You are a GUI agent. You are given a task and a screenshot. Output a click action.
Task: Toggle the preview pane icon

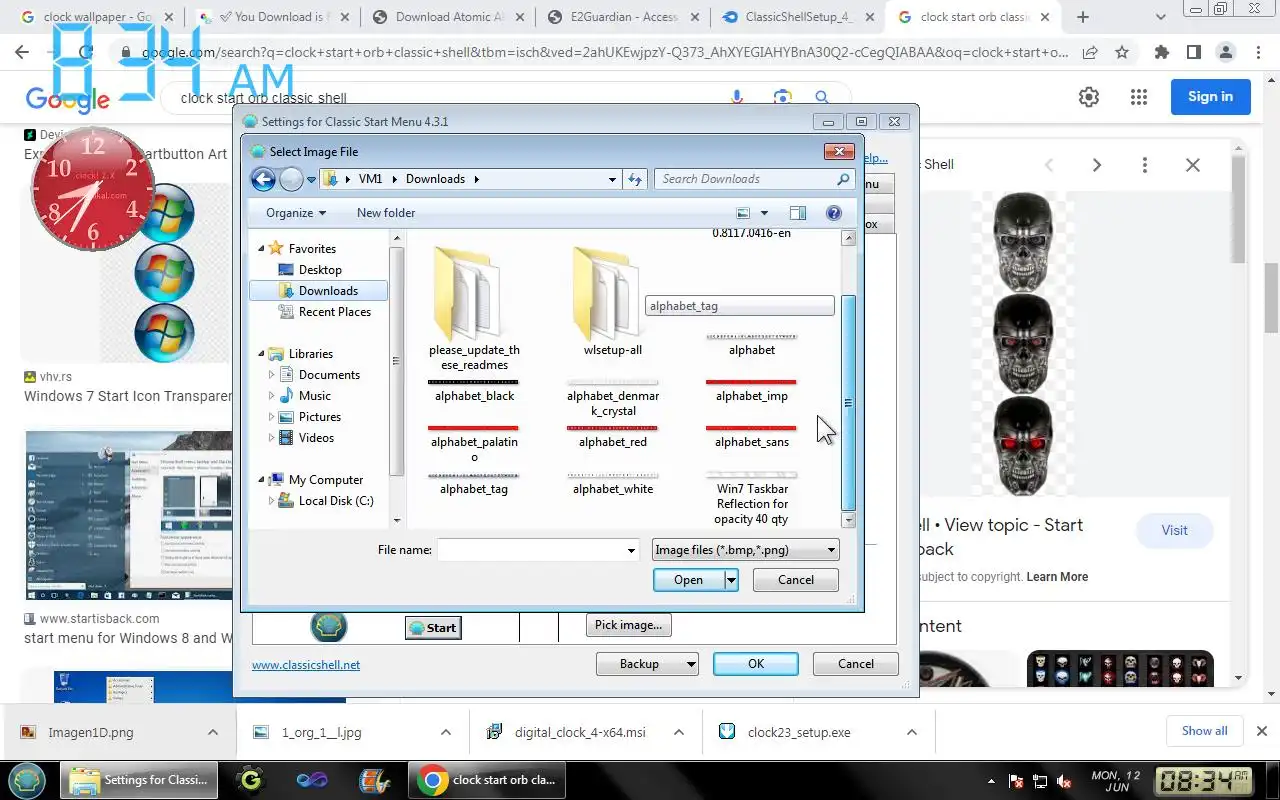[x=797, y=213]
